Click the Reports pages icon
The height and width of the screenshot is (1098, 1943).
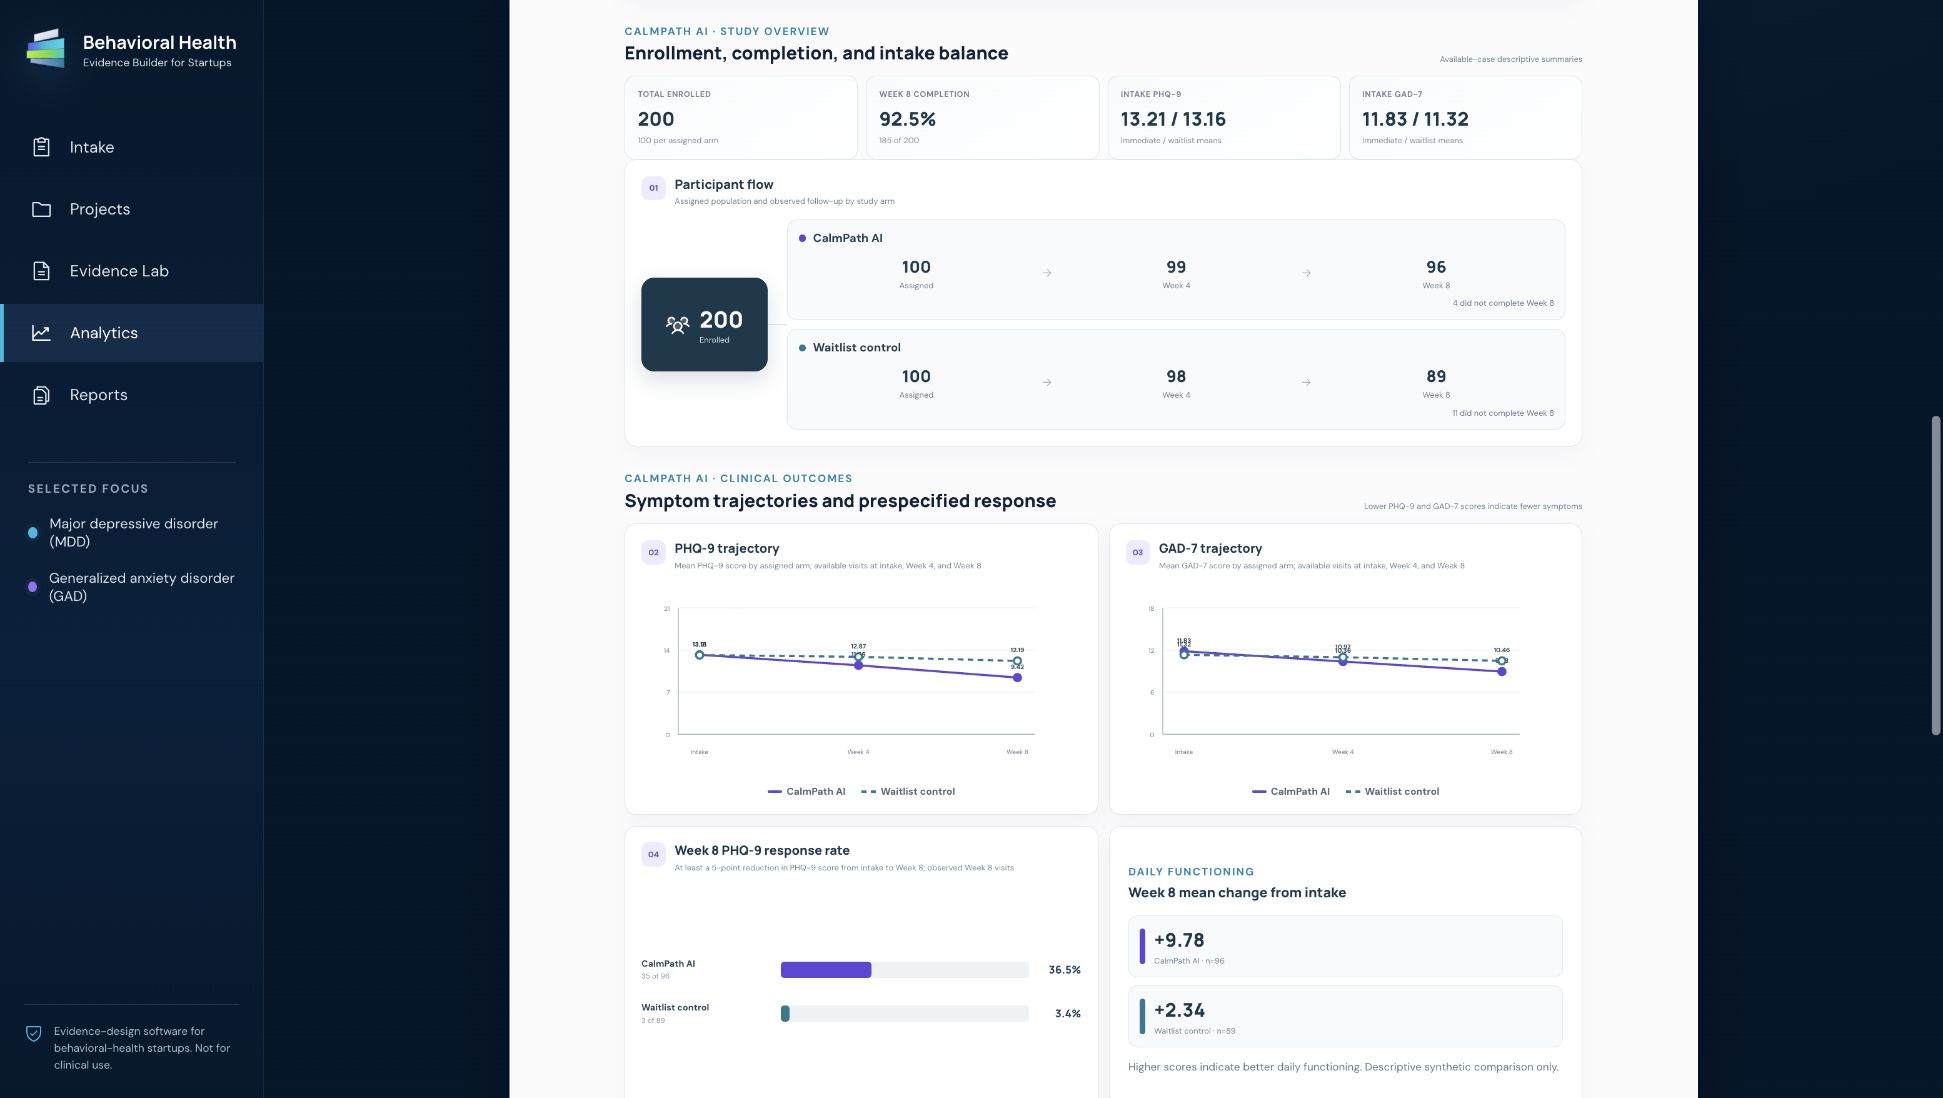41,395
